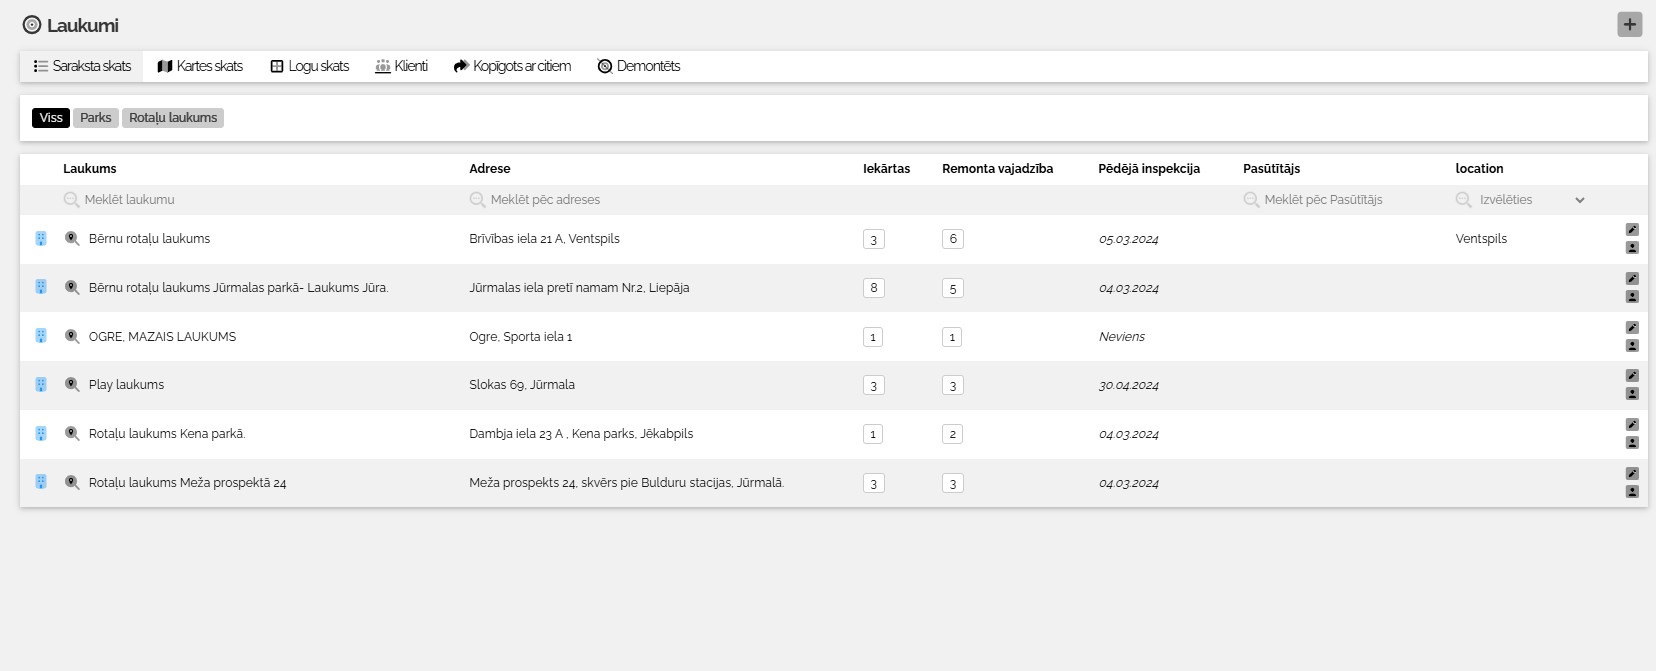Click edit pencil icon for Bērnu rotaļu laukums
This screenshot has width=1656, height=671.
[x=1632, y=230]
